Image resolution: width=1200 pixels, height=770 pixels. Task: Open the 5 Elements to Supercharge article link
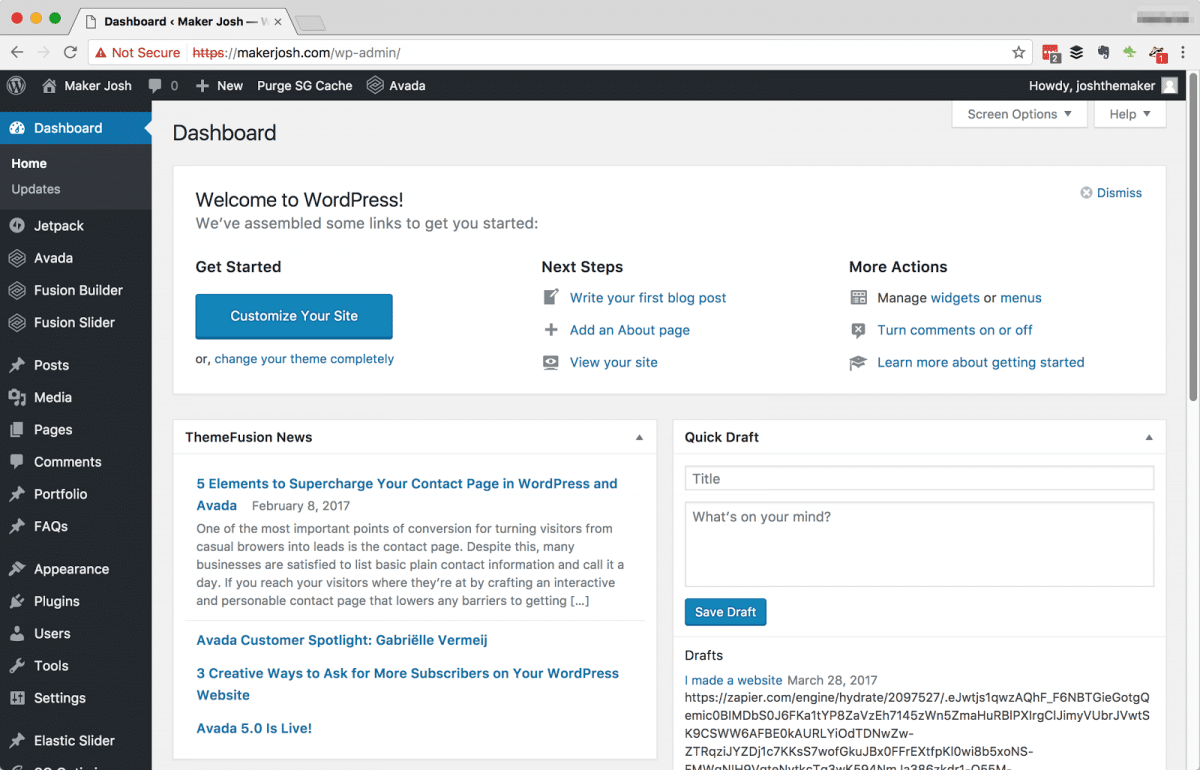point(407,494)
